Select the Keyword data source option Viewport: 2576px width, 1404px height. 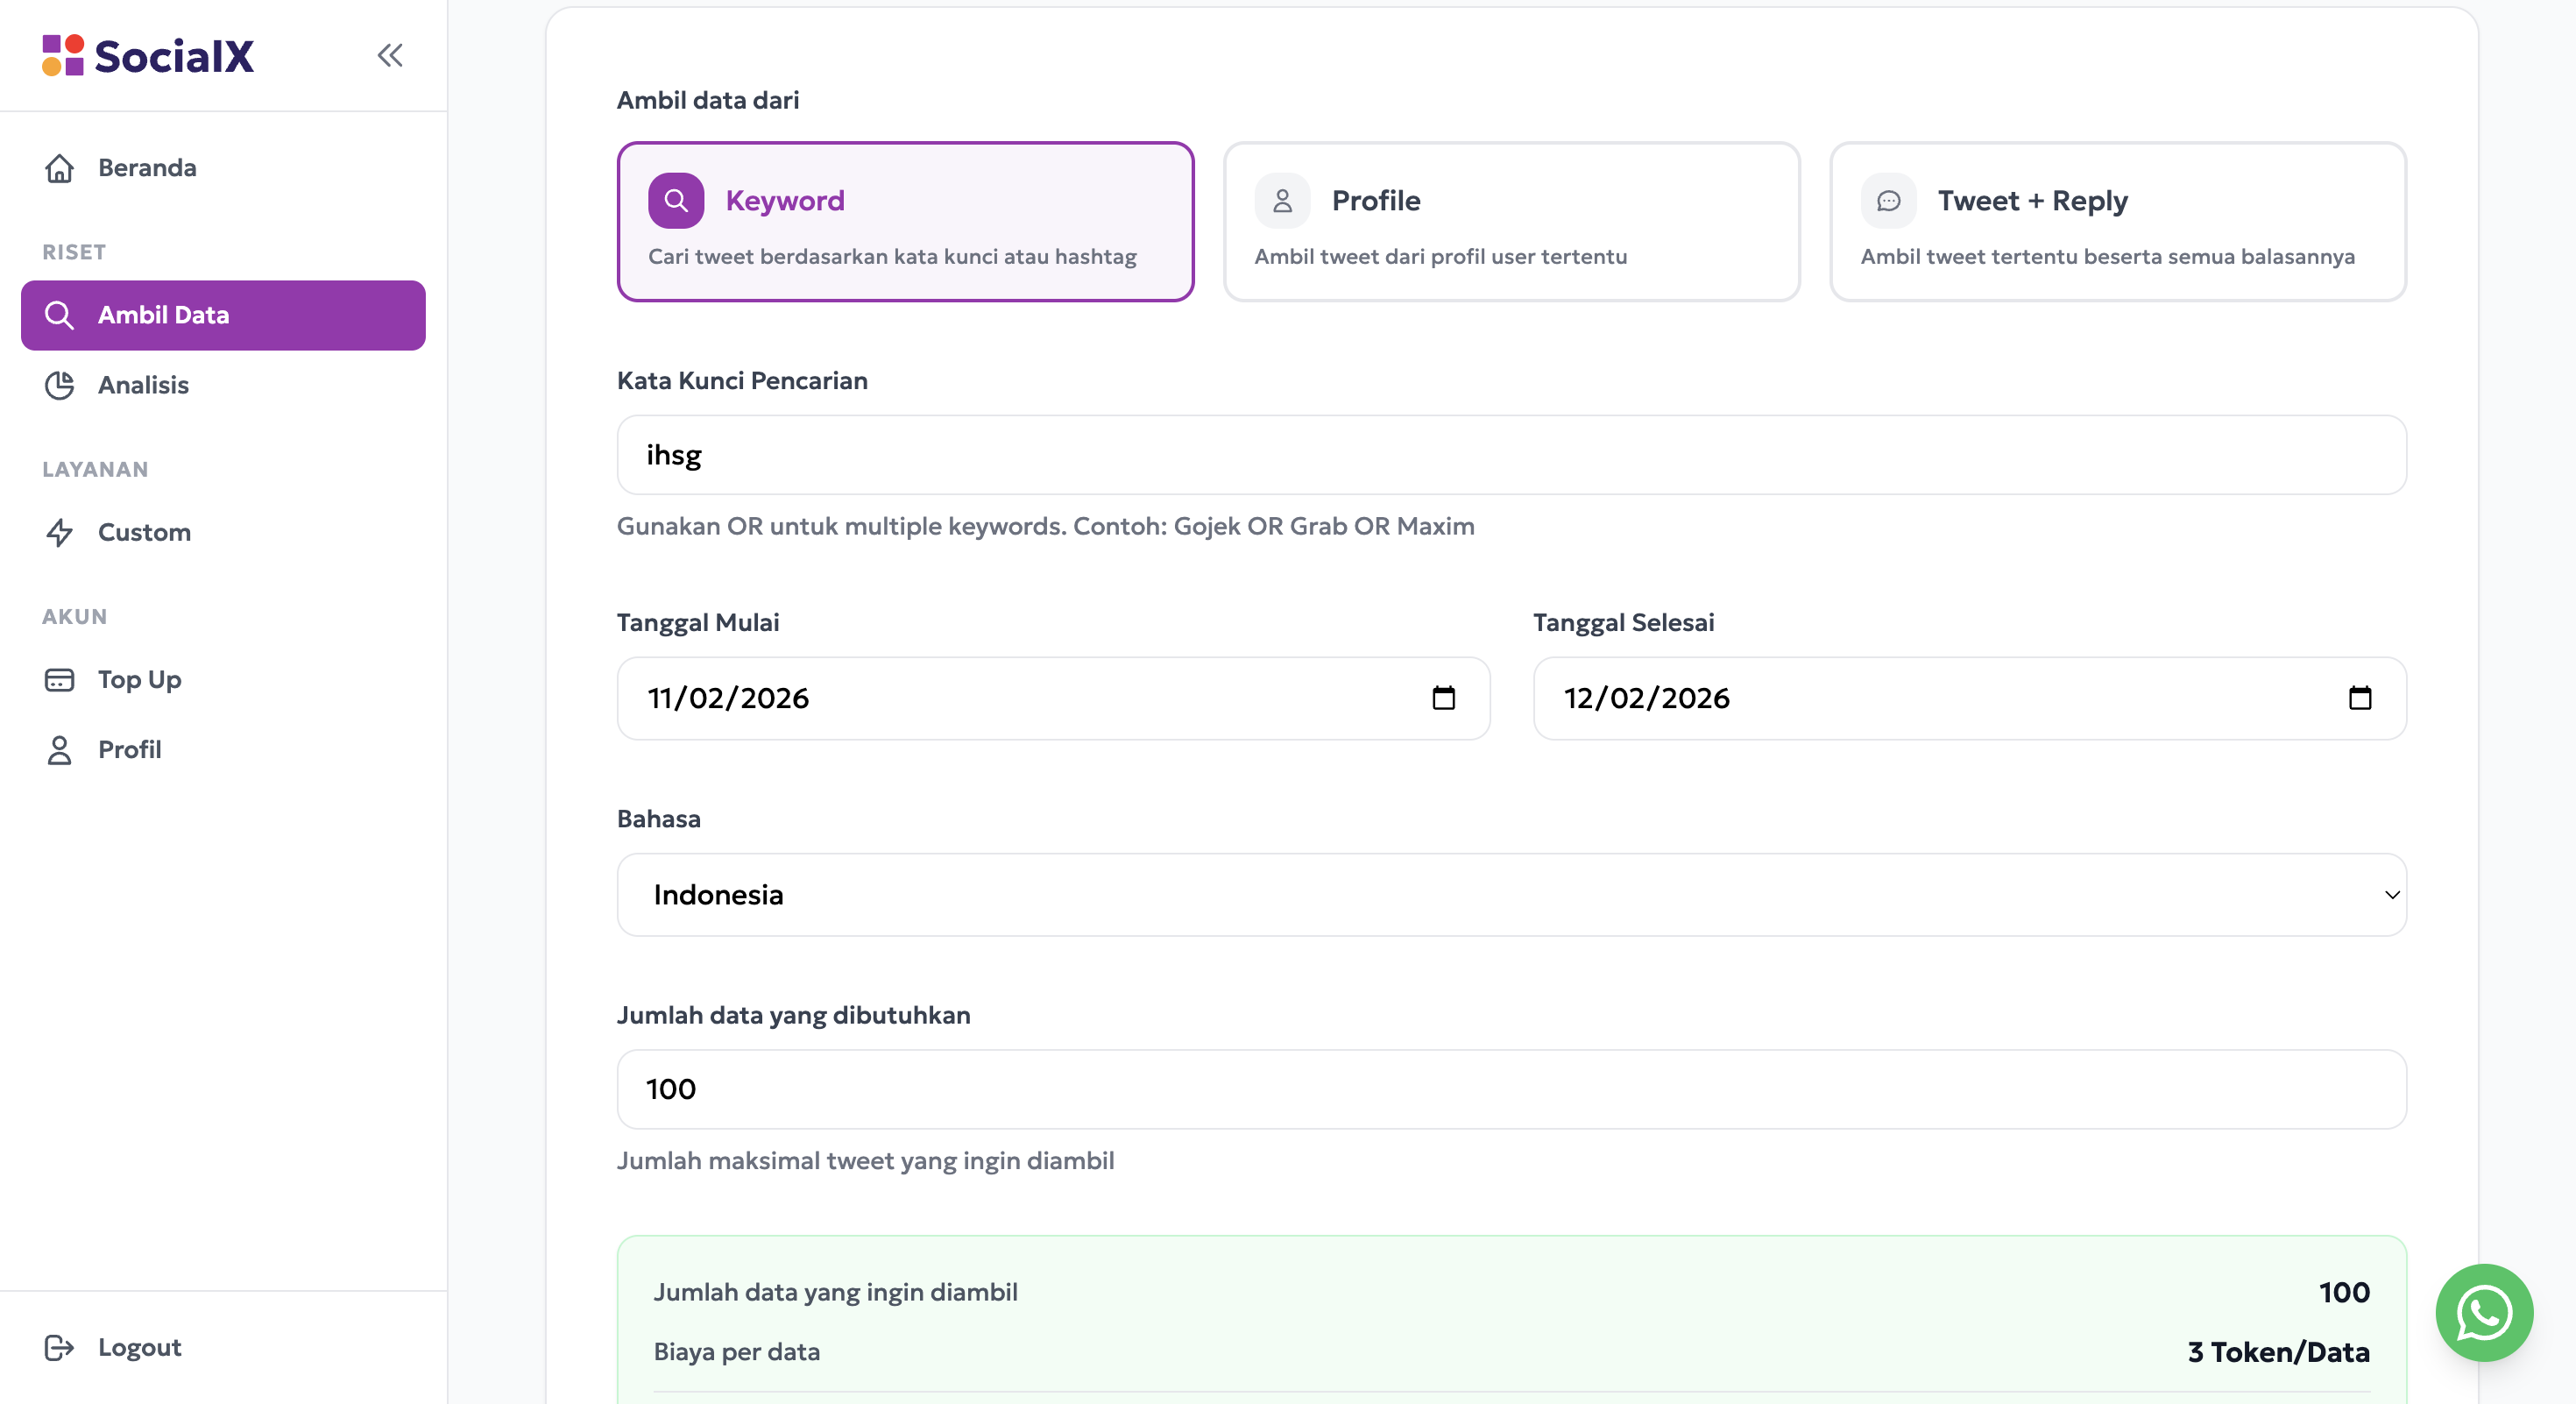(905, 222)
